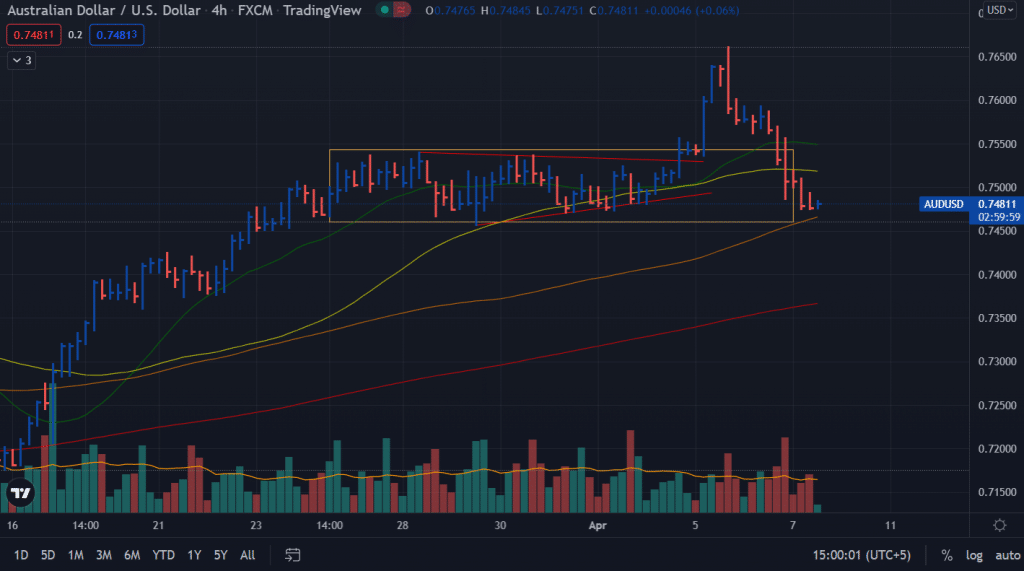Click the 23 date label on time axis
The height and width of the screenshot is (571, 1024).
coord(255,525)
